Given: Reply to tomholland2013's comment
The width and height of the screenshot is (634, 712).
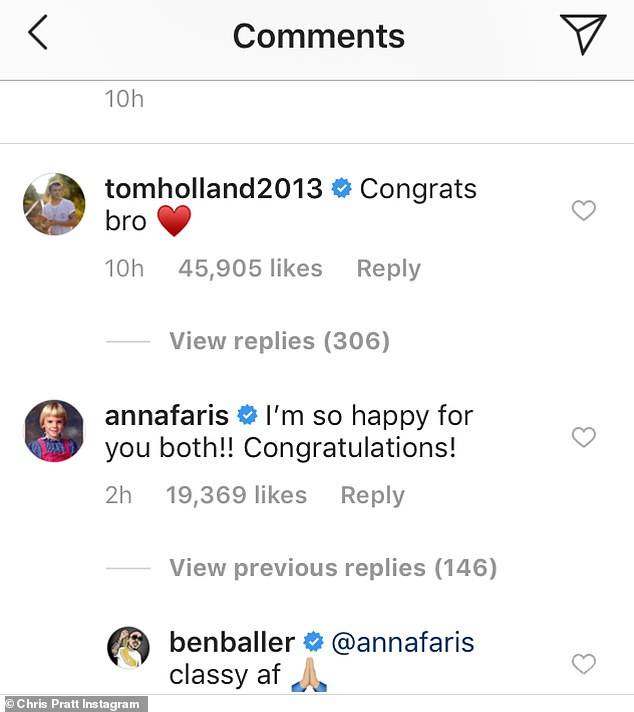Looking at the screenshot, I should pos(388,269).
